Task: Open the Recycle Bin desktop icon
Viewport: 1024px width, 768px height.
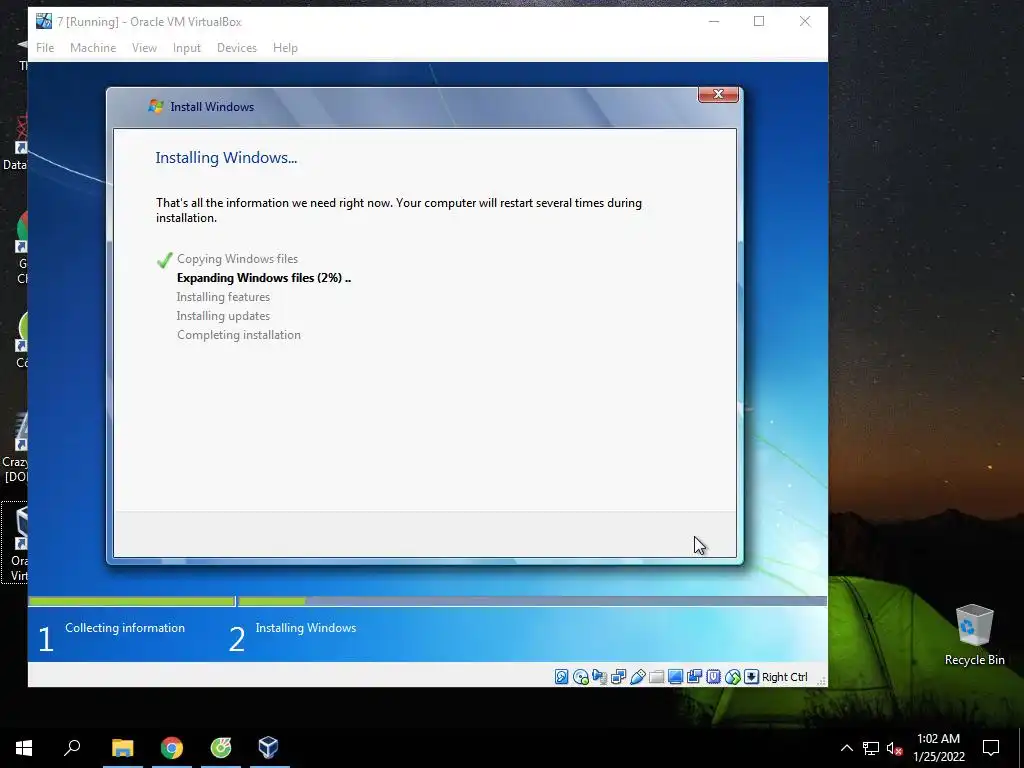Action: click(974, 635)
